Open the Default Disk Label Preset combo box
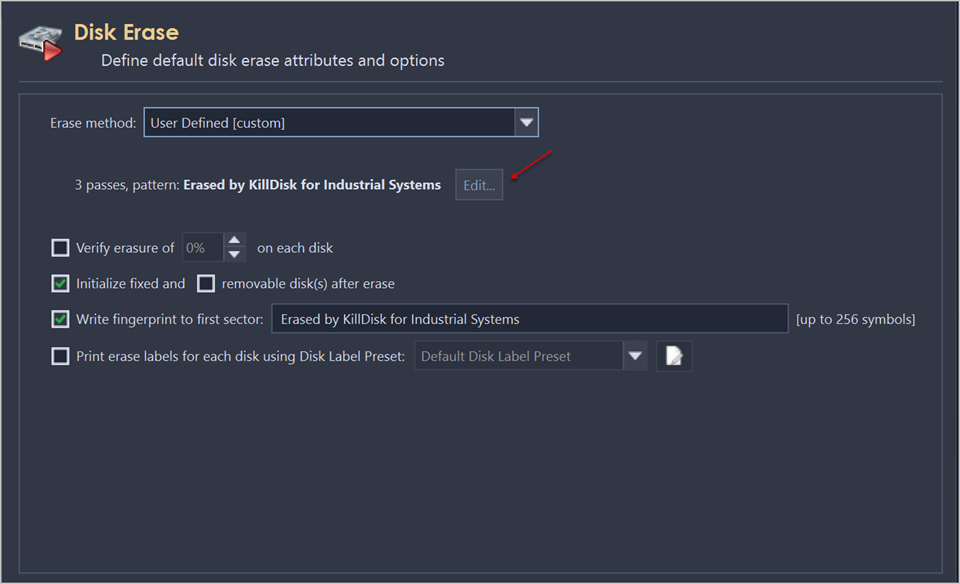 coord(517,356)
